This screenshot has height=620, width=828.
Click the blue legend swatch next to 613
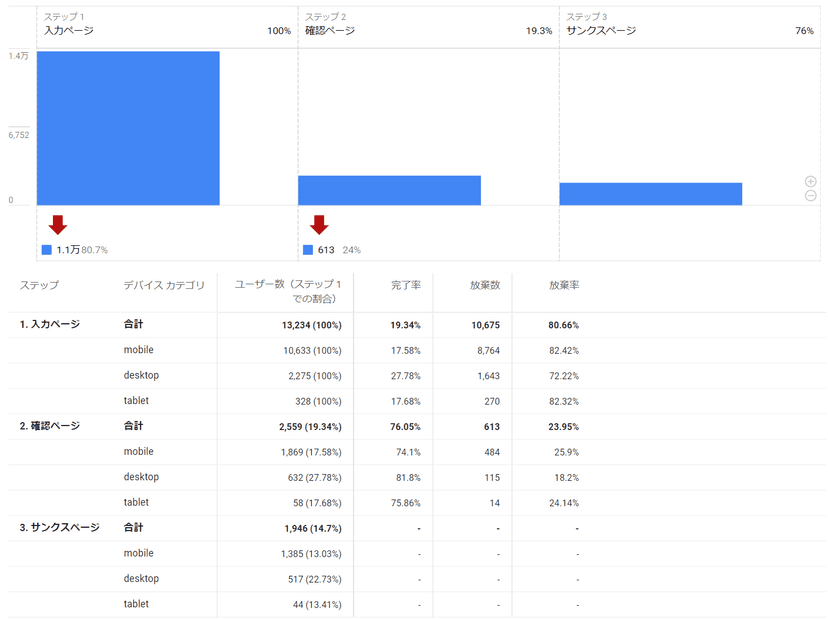click(308, 250)
